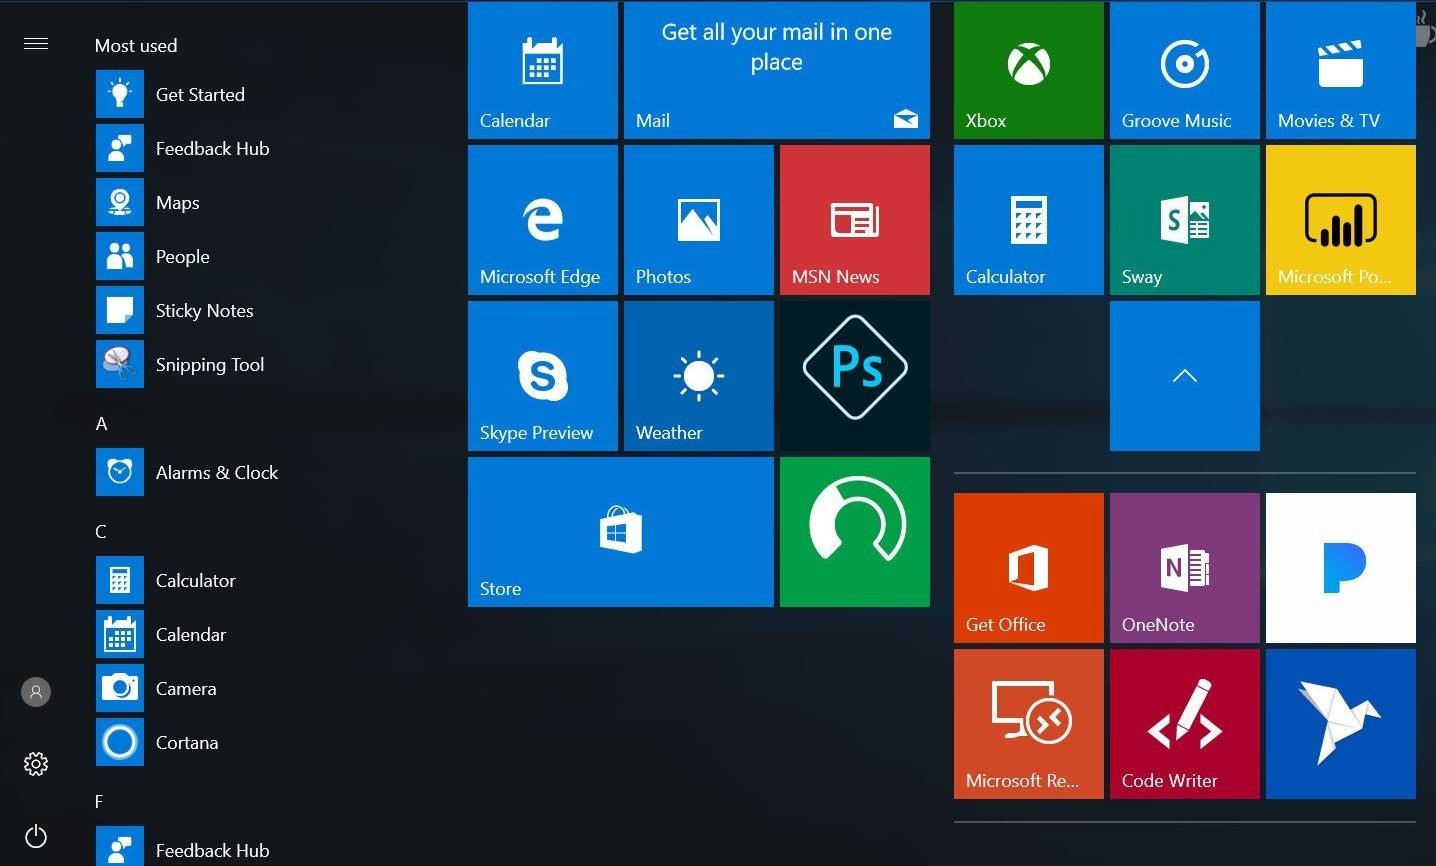The image size is (1436, 866).
Task: Open the Calendar tile
Action: (x=543, y=70)
